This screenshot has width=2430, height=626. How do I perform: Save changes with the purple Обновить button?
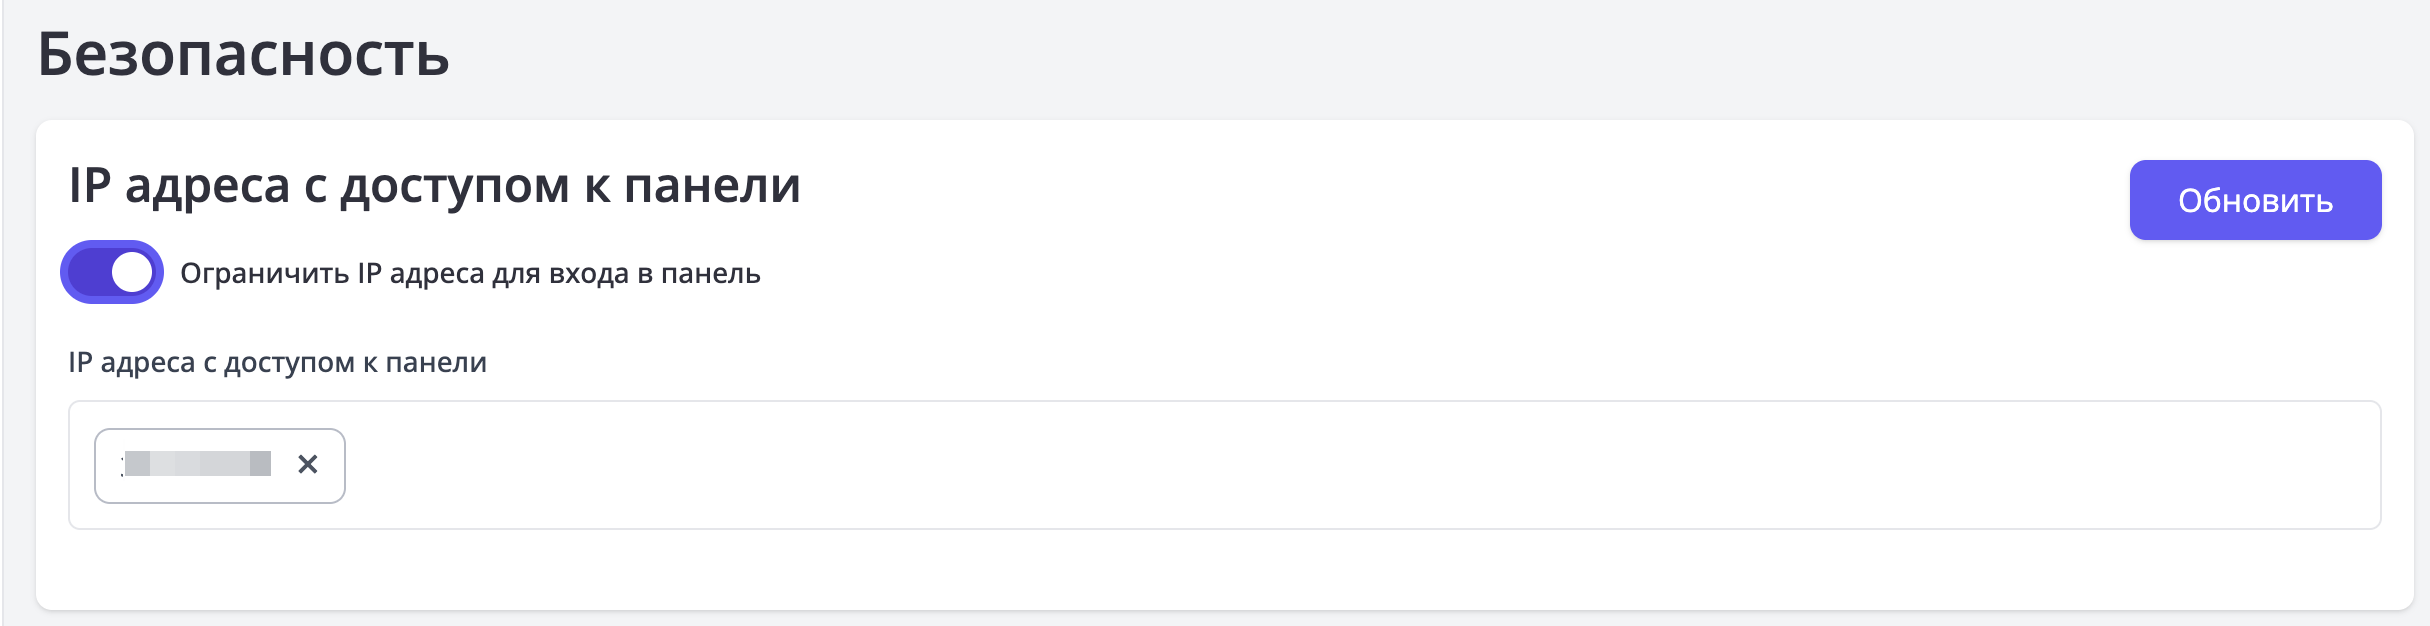point(2254,200)
